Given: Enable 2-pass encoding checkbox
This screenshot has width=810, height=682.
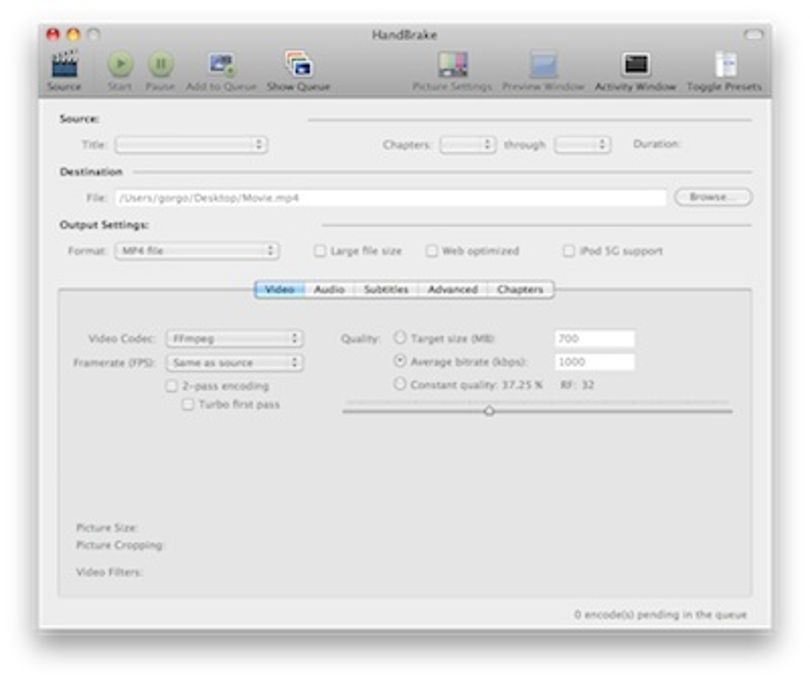Looking at the screenshot, I should (x=171, y=386).
